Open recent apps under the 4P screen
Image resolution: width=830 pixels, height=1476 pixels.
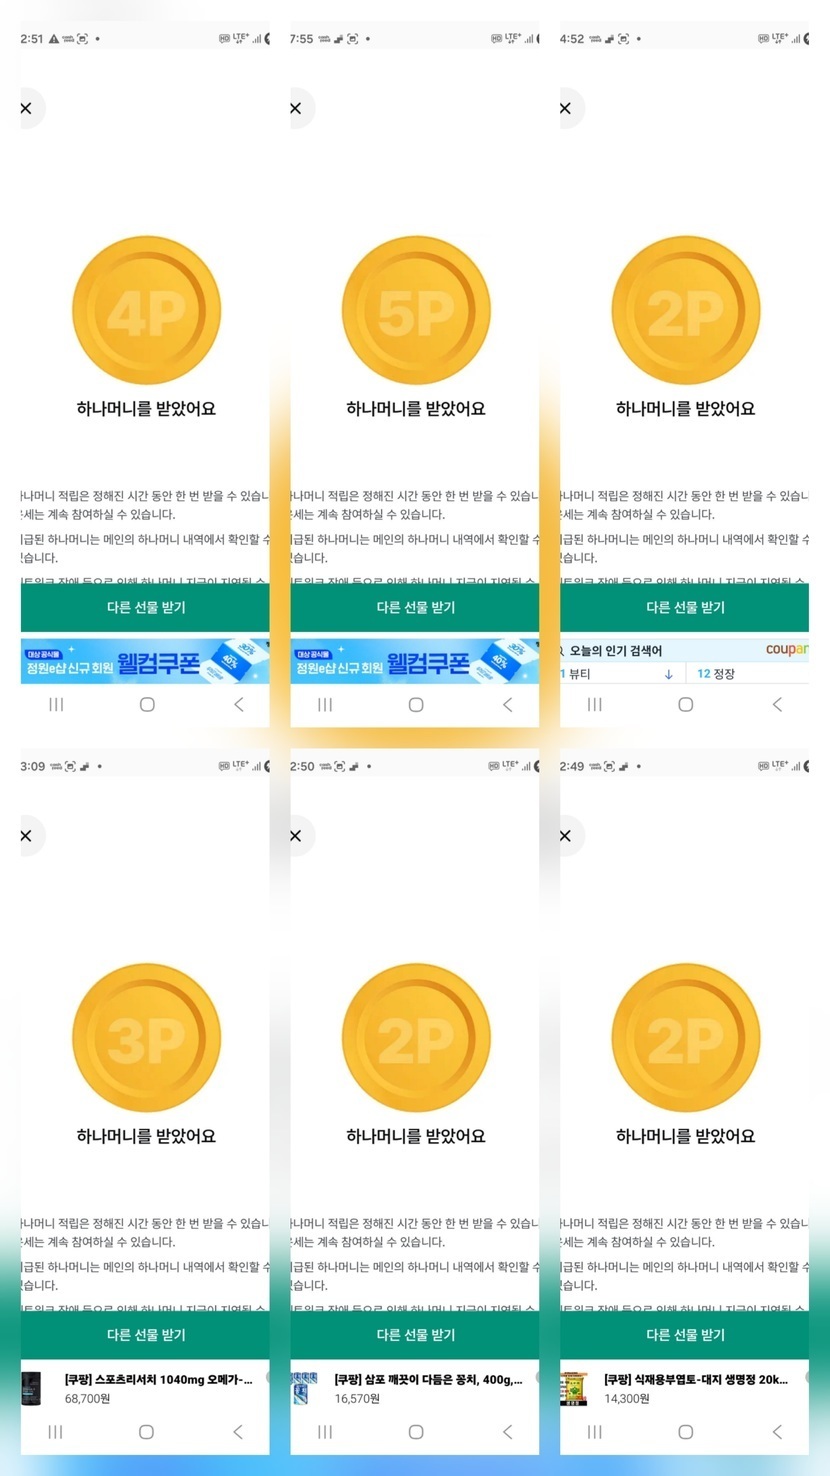click(56, 705)
